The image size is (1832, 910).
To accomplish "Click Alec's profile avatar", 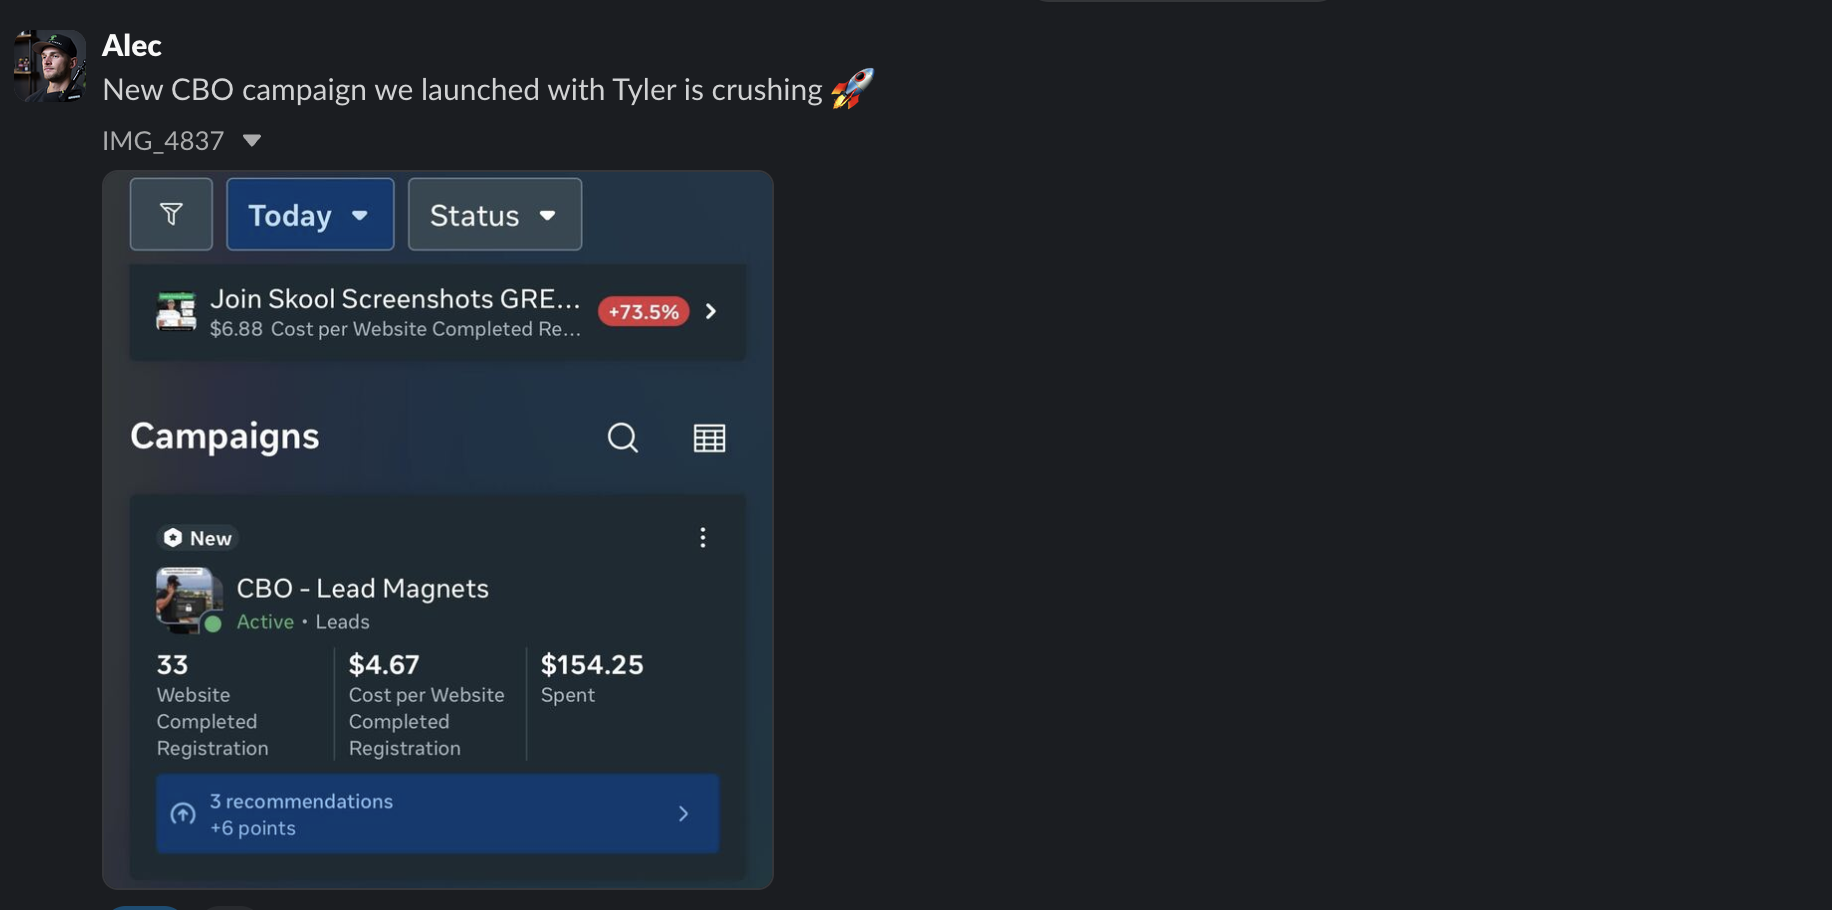I will [50, 66].
